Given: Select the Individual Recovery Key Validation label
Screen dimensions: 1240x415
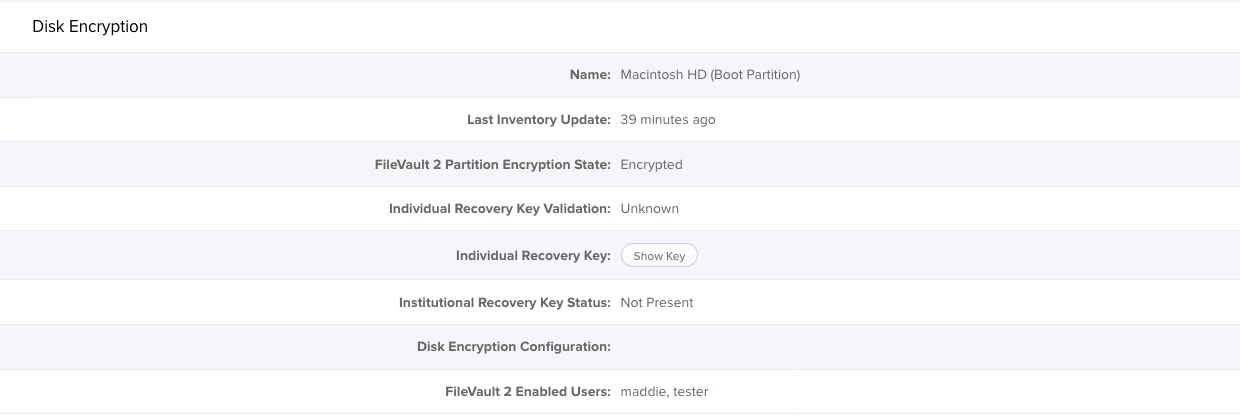Looking at the screenshot, I should click(x=499, y=209).
